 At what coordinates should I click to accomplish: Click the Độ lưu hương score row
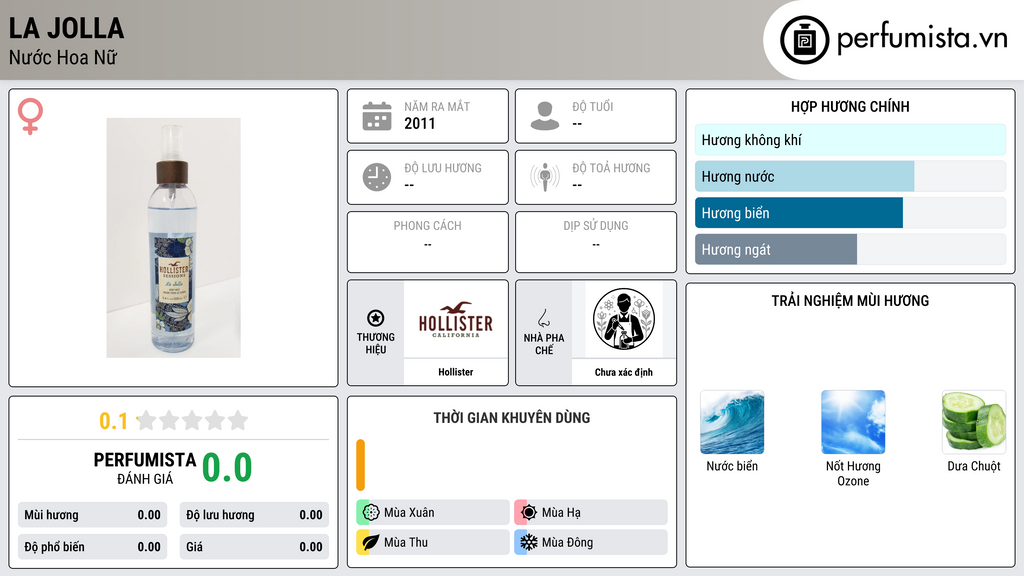point(254,515)
